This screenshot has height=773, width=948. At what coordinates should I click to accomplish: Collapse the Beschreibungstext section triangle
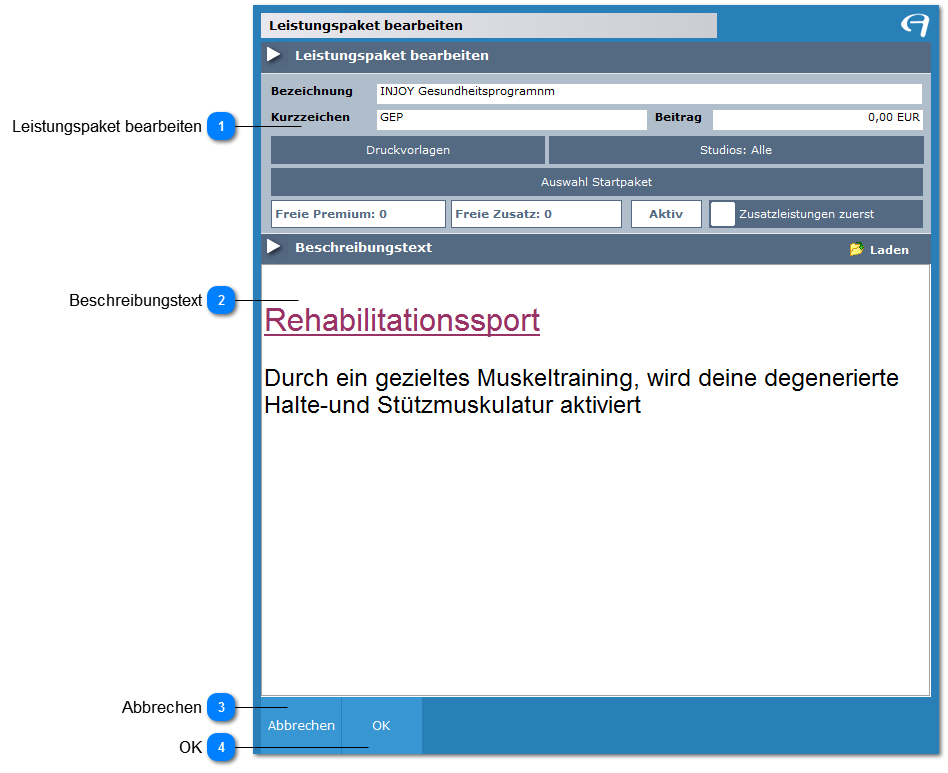(273, 247)
